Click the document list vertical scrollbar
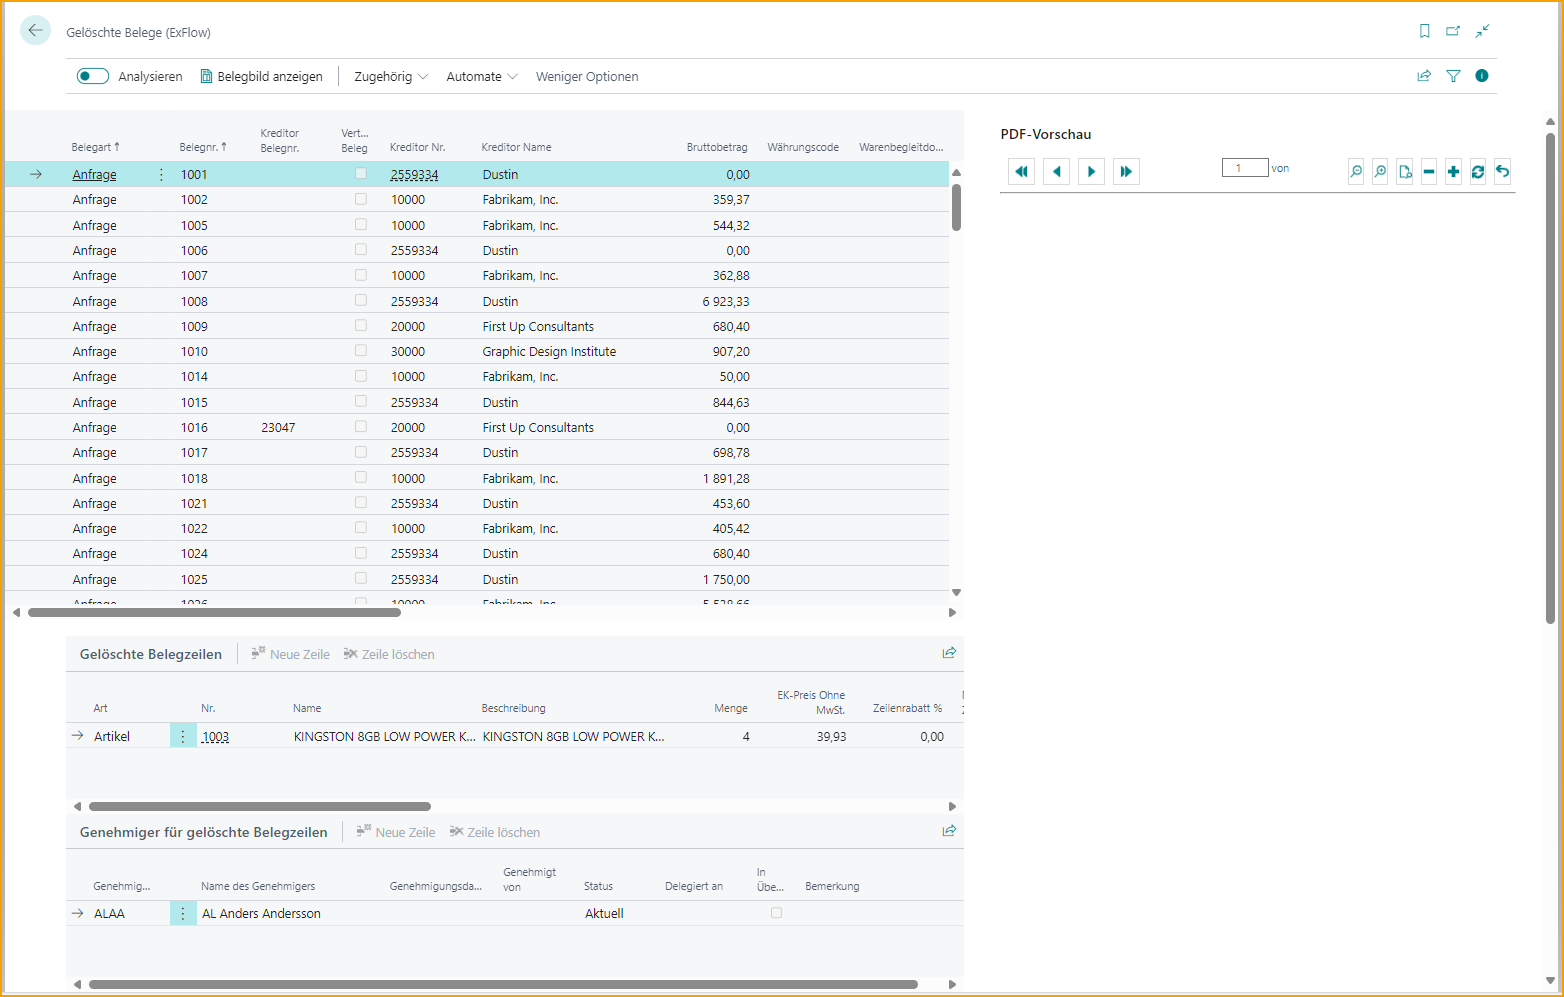The height and width of the screenshot is (997, 1564). coord(956,207)
